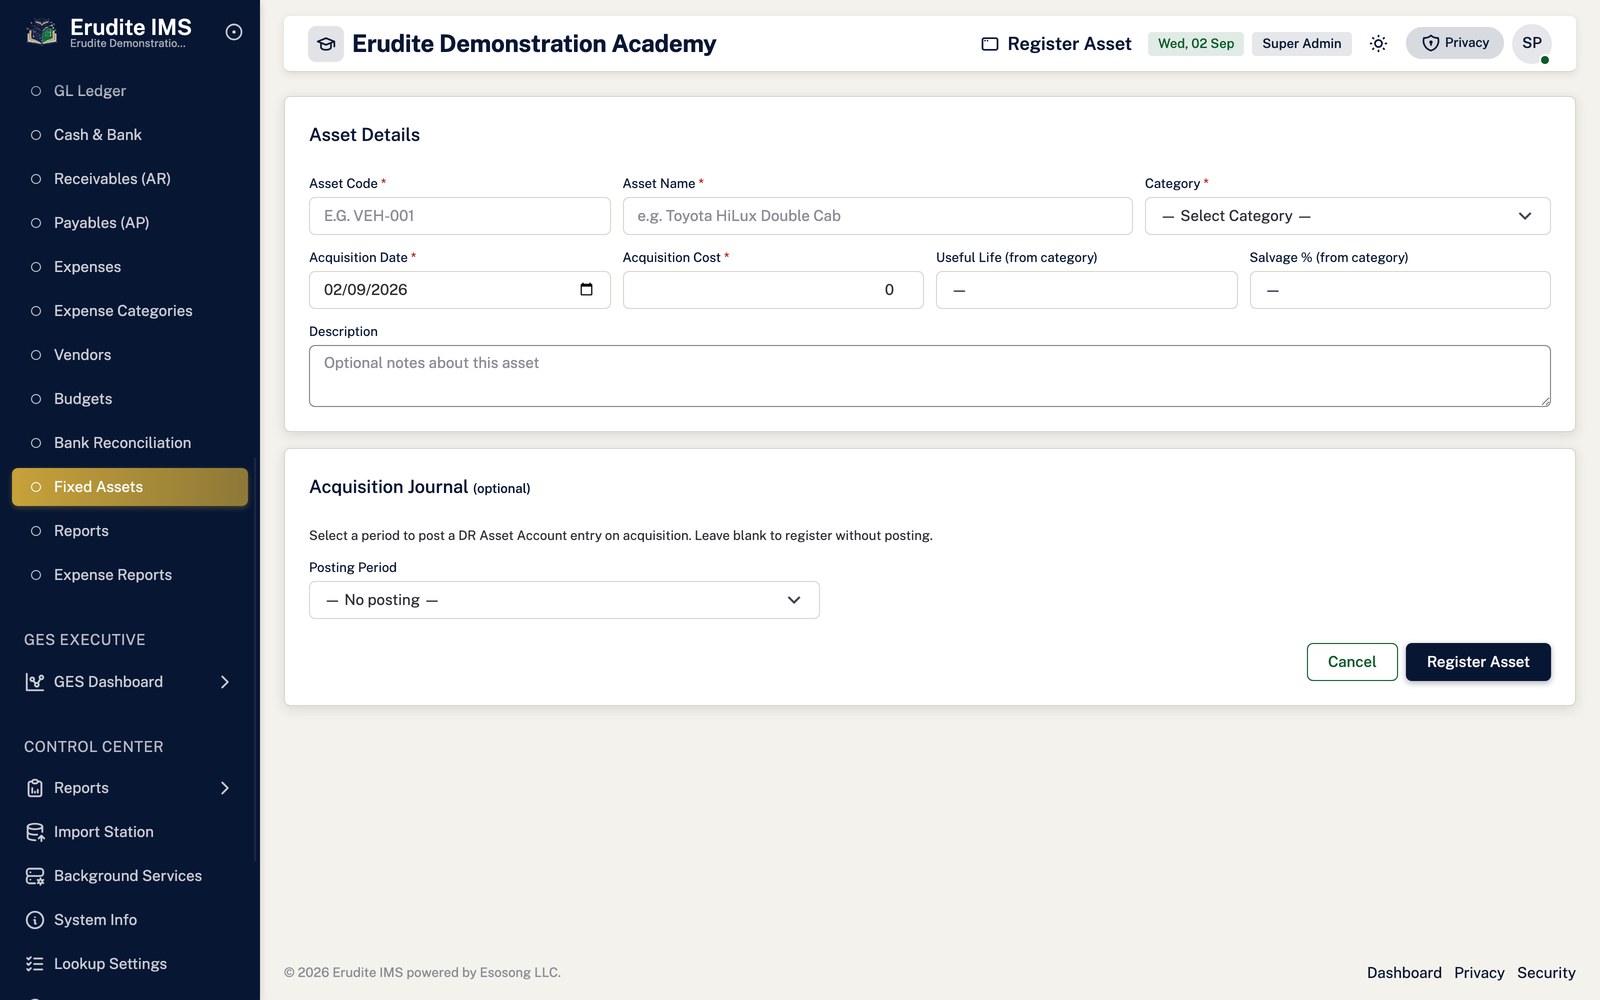Open the Posting Period dropdown
The height and width of the screenshot is (1000, 1600).
(x=564, y=600)
